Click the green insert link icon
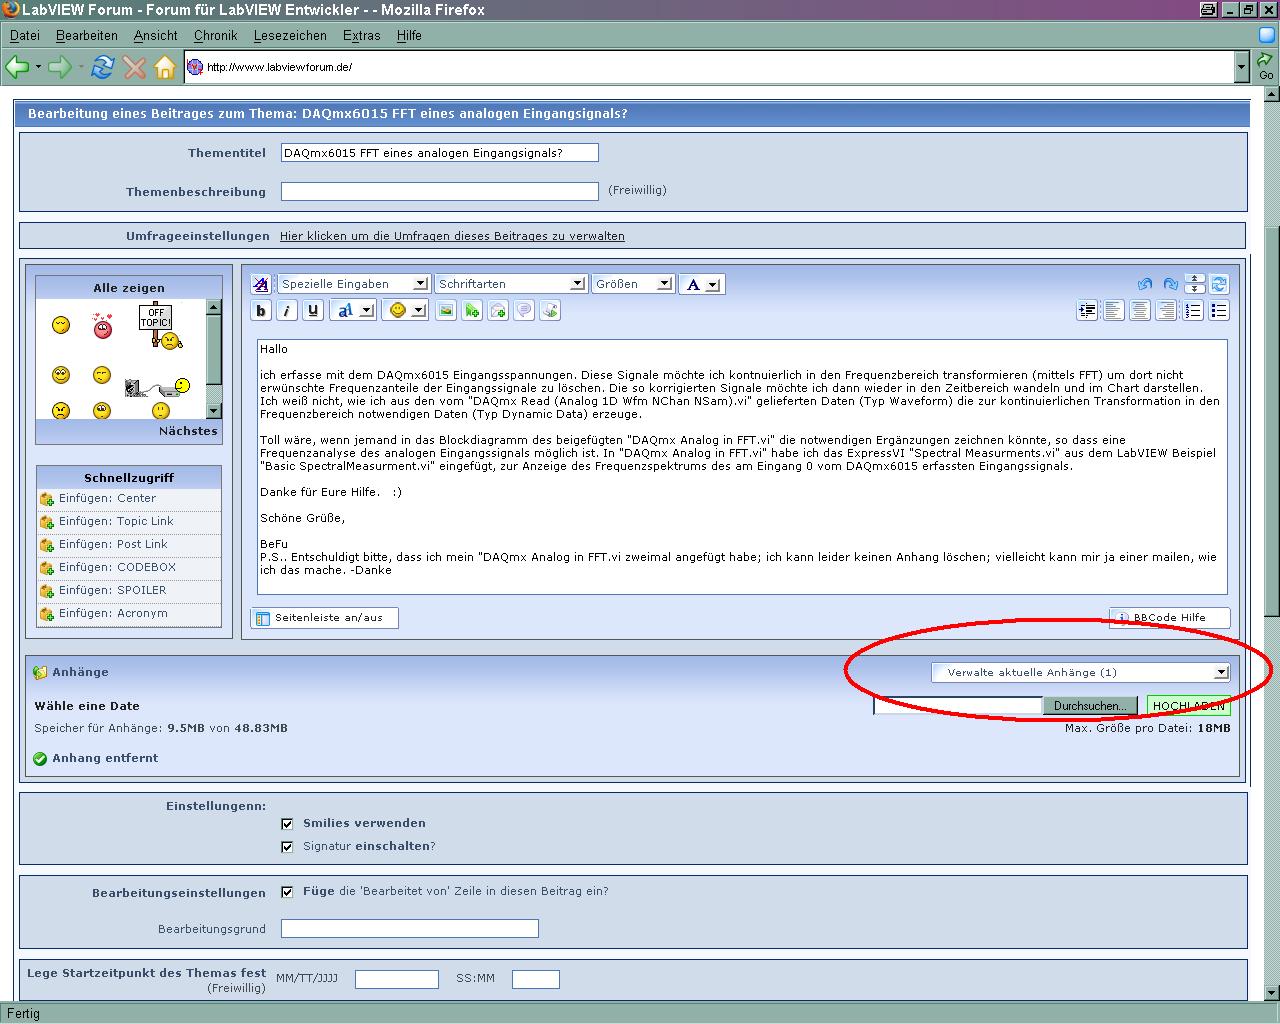Viewport: 1280px width, 1024px height. [x=472, y=311]
